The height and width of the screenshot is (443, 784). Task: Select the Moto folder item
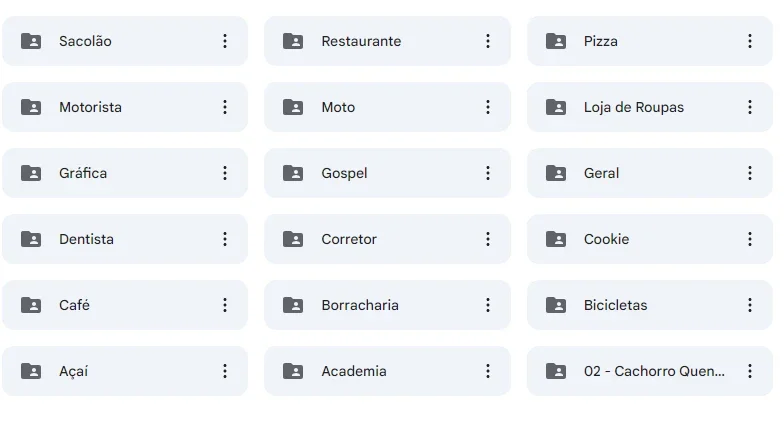coord(388,107)
